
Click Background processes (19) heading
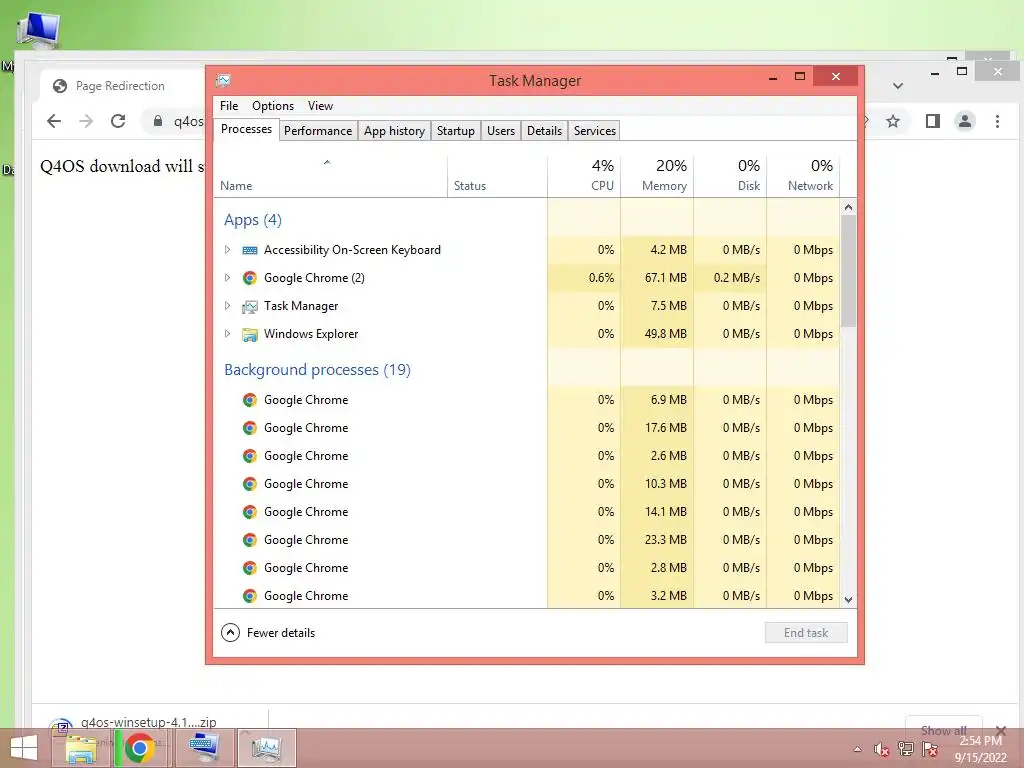317,370
